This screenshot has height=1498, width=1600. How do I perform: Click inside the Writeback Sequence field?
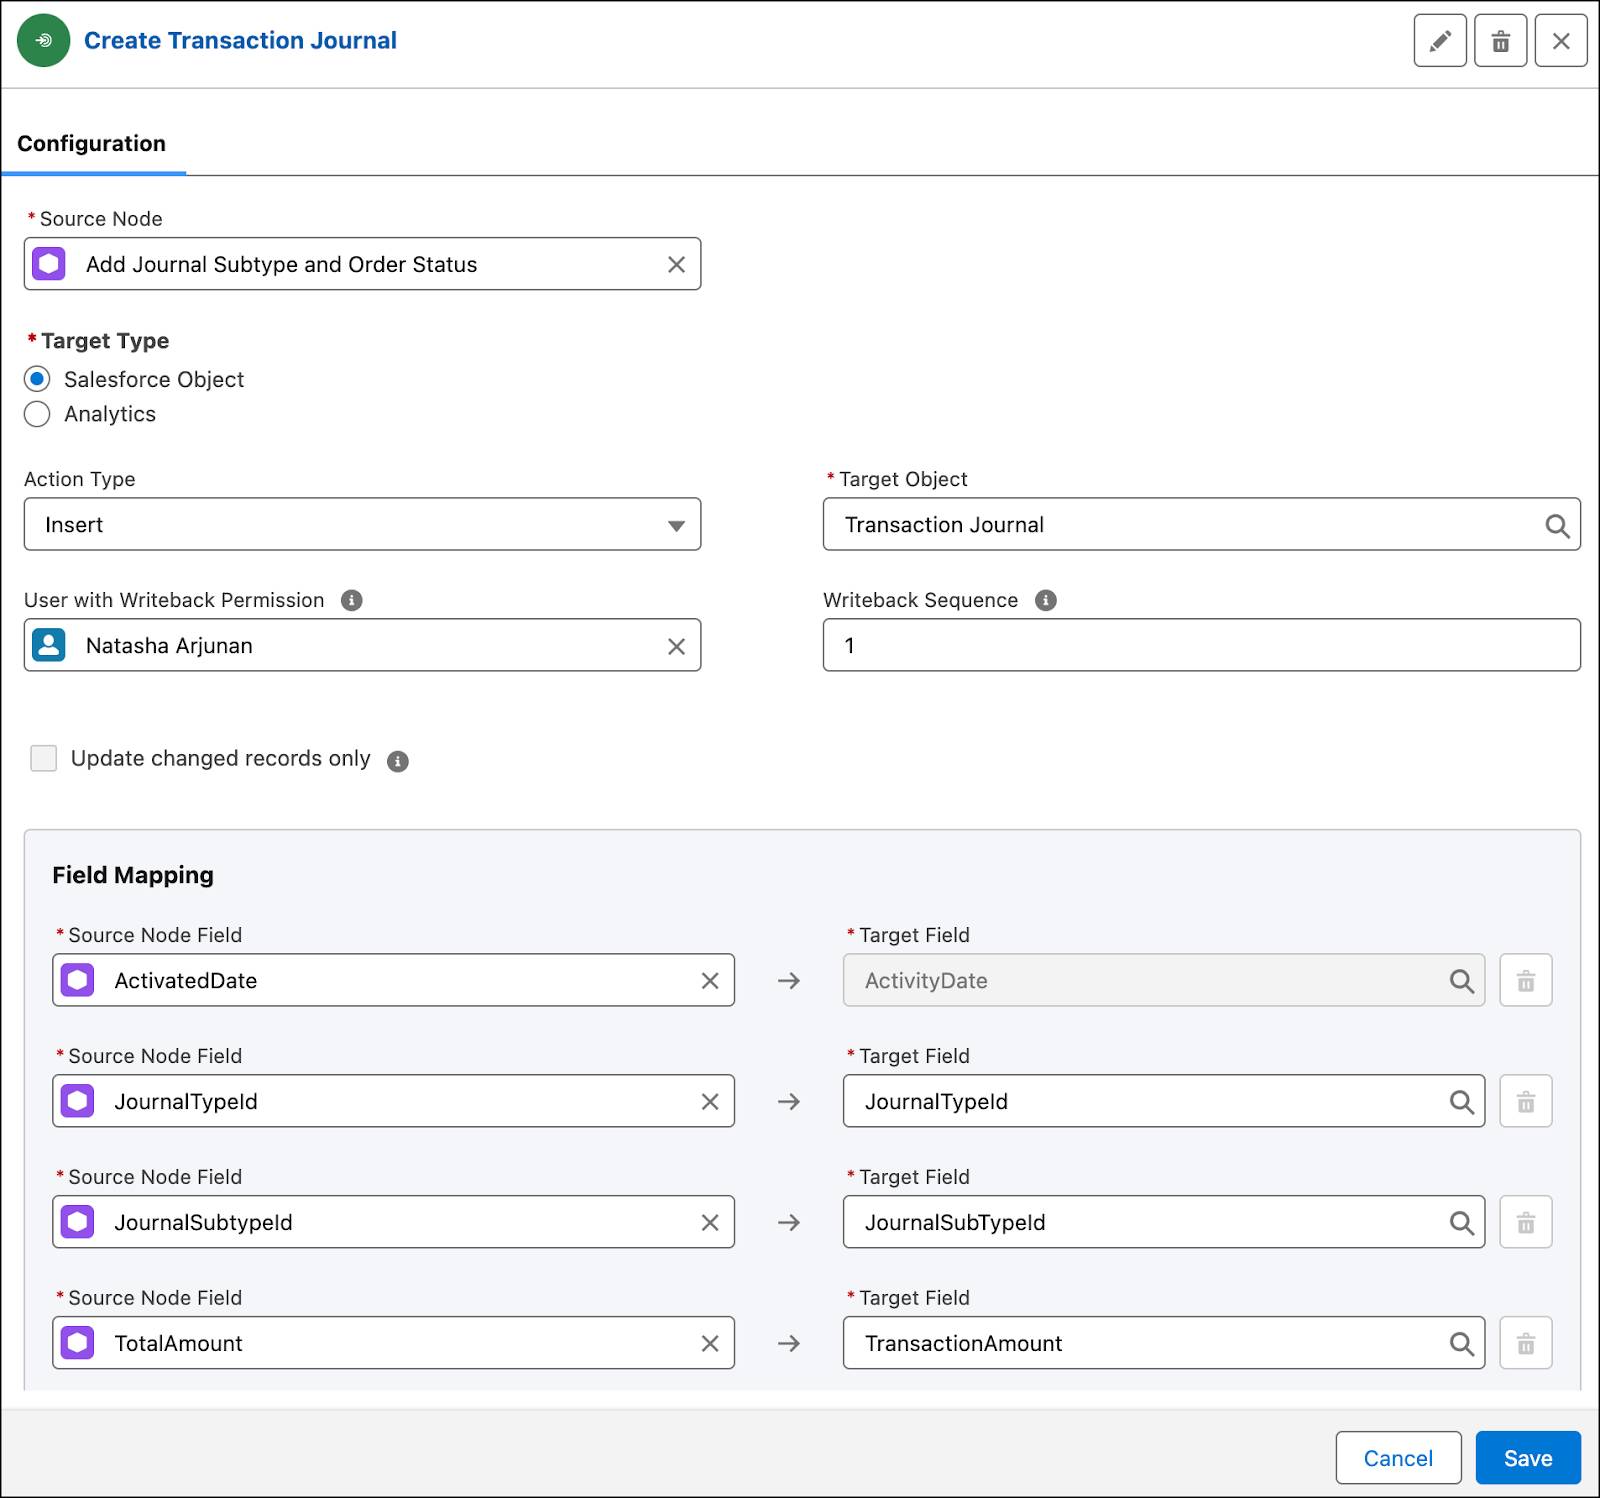[x=1100, y=645]
